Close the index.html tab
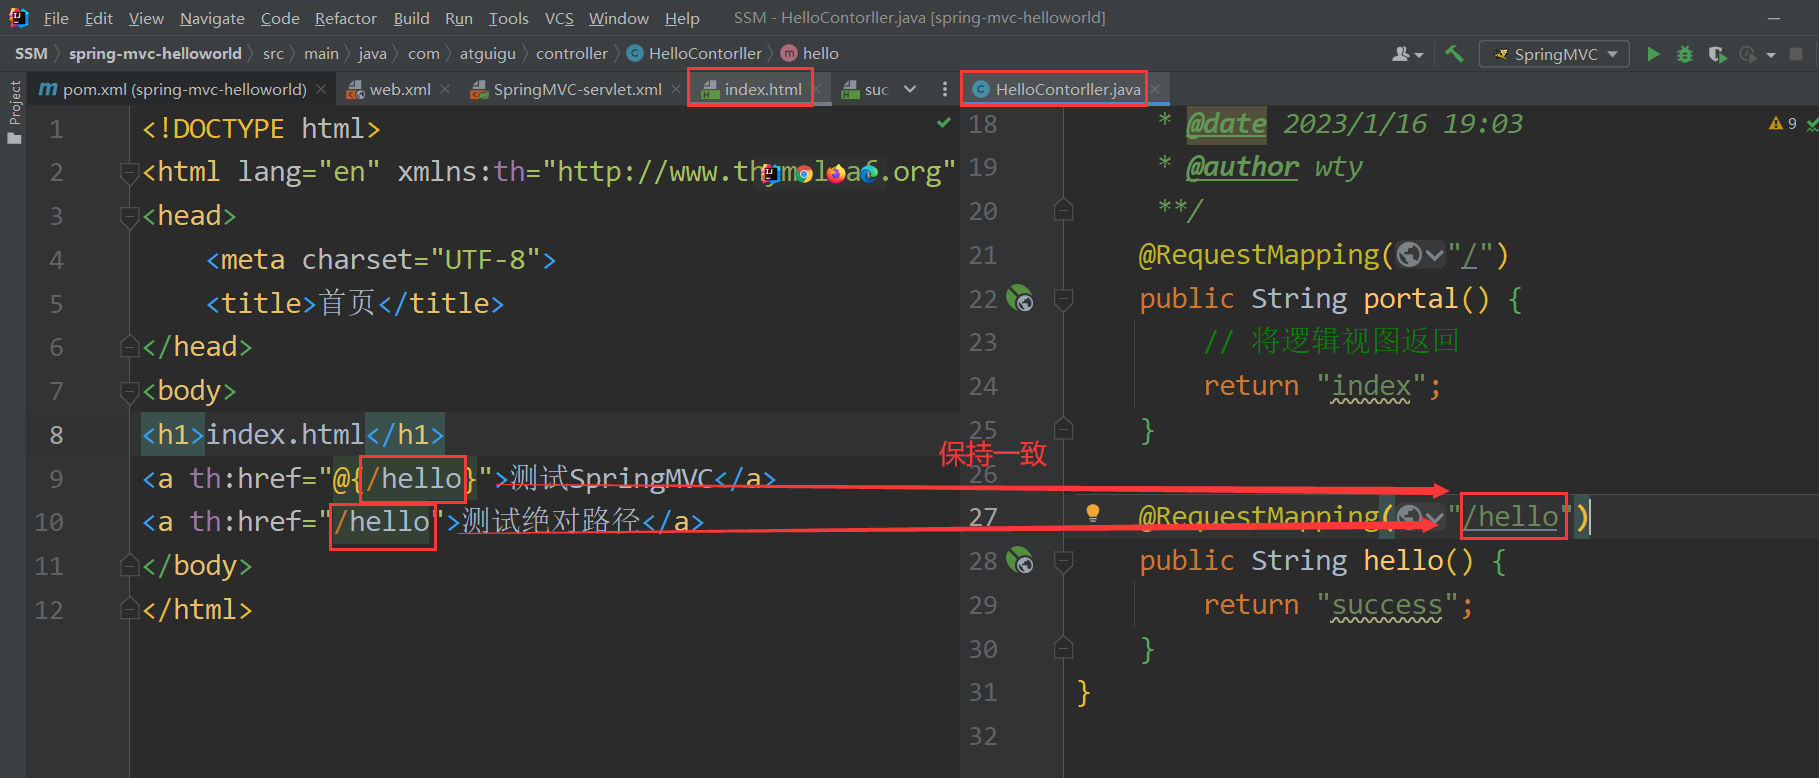The width and height of the screenshot is (1819, 778). tap(817, 89)
